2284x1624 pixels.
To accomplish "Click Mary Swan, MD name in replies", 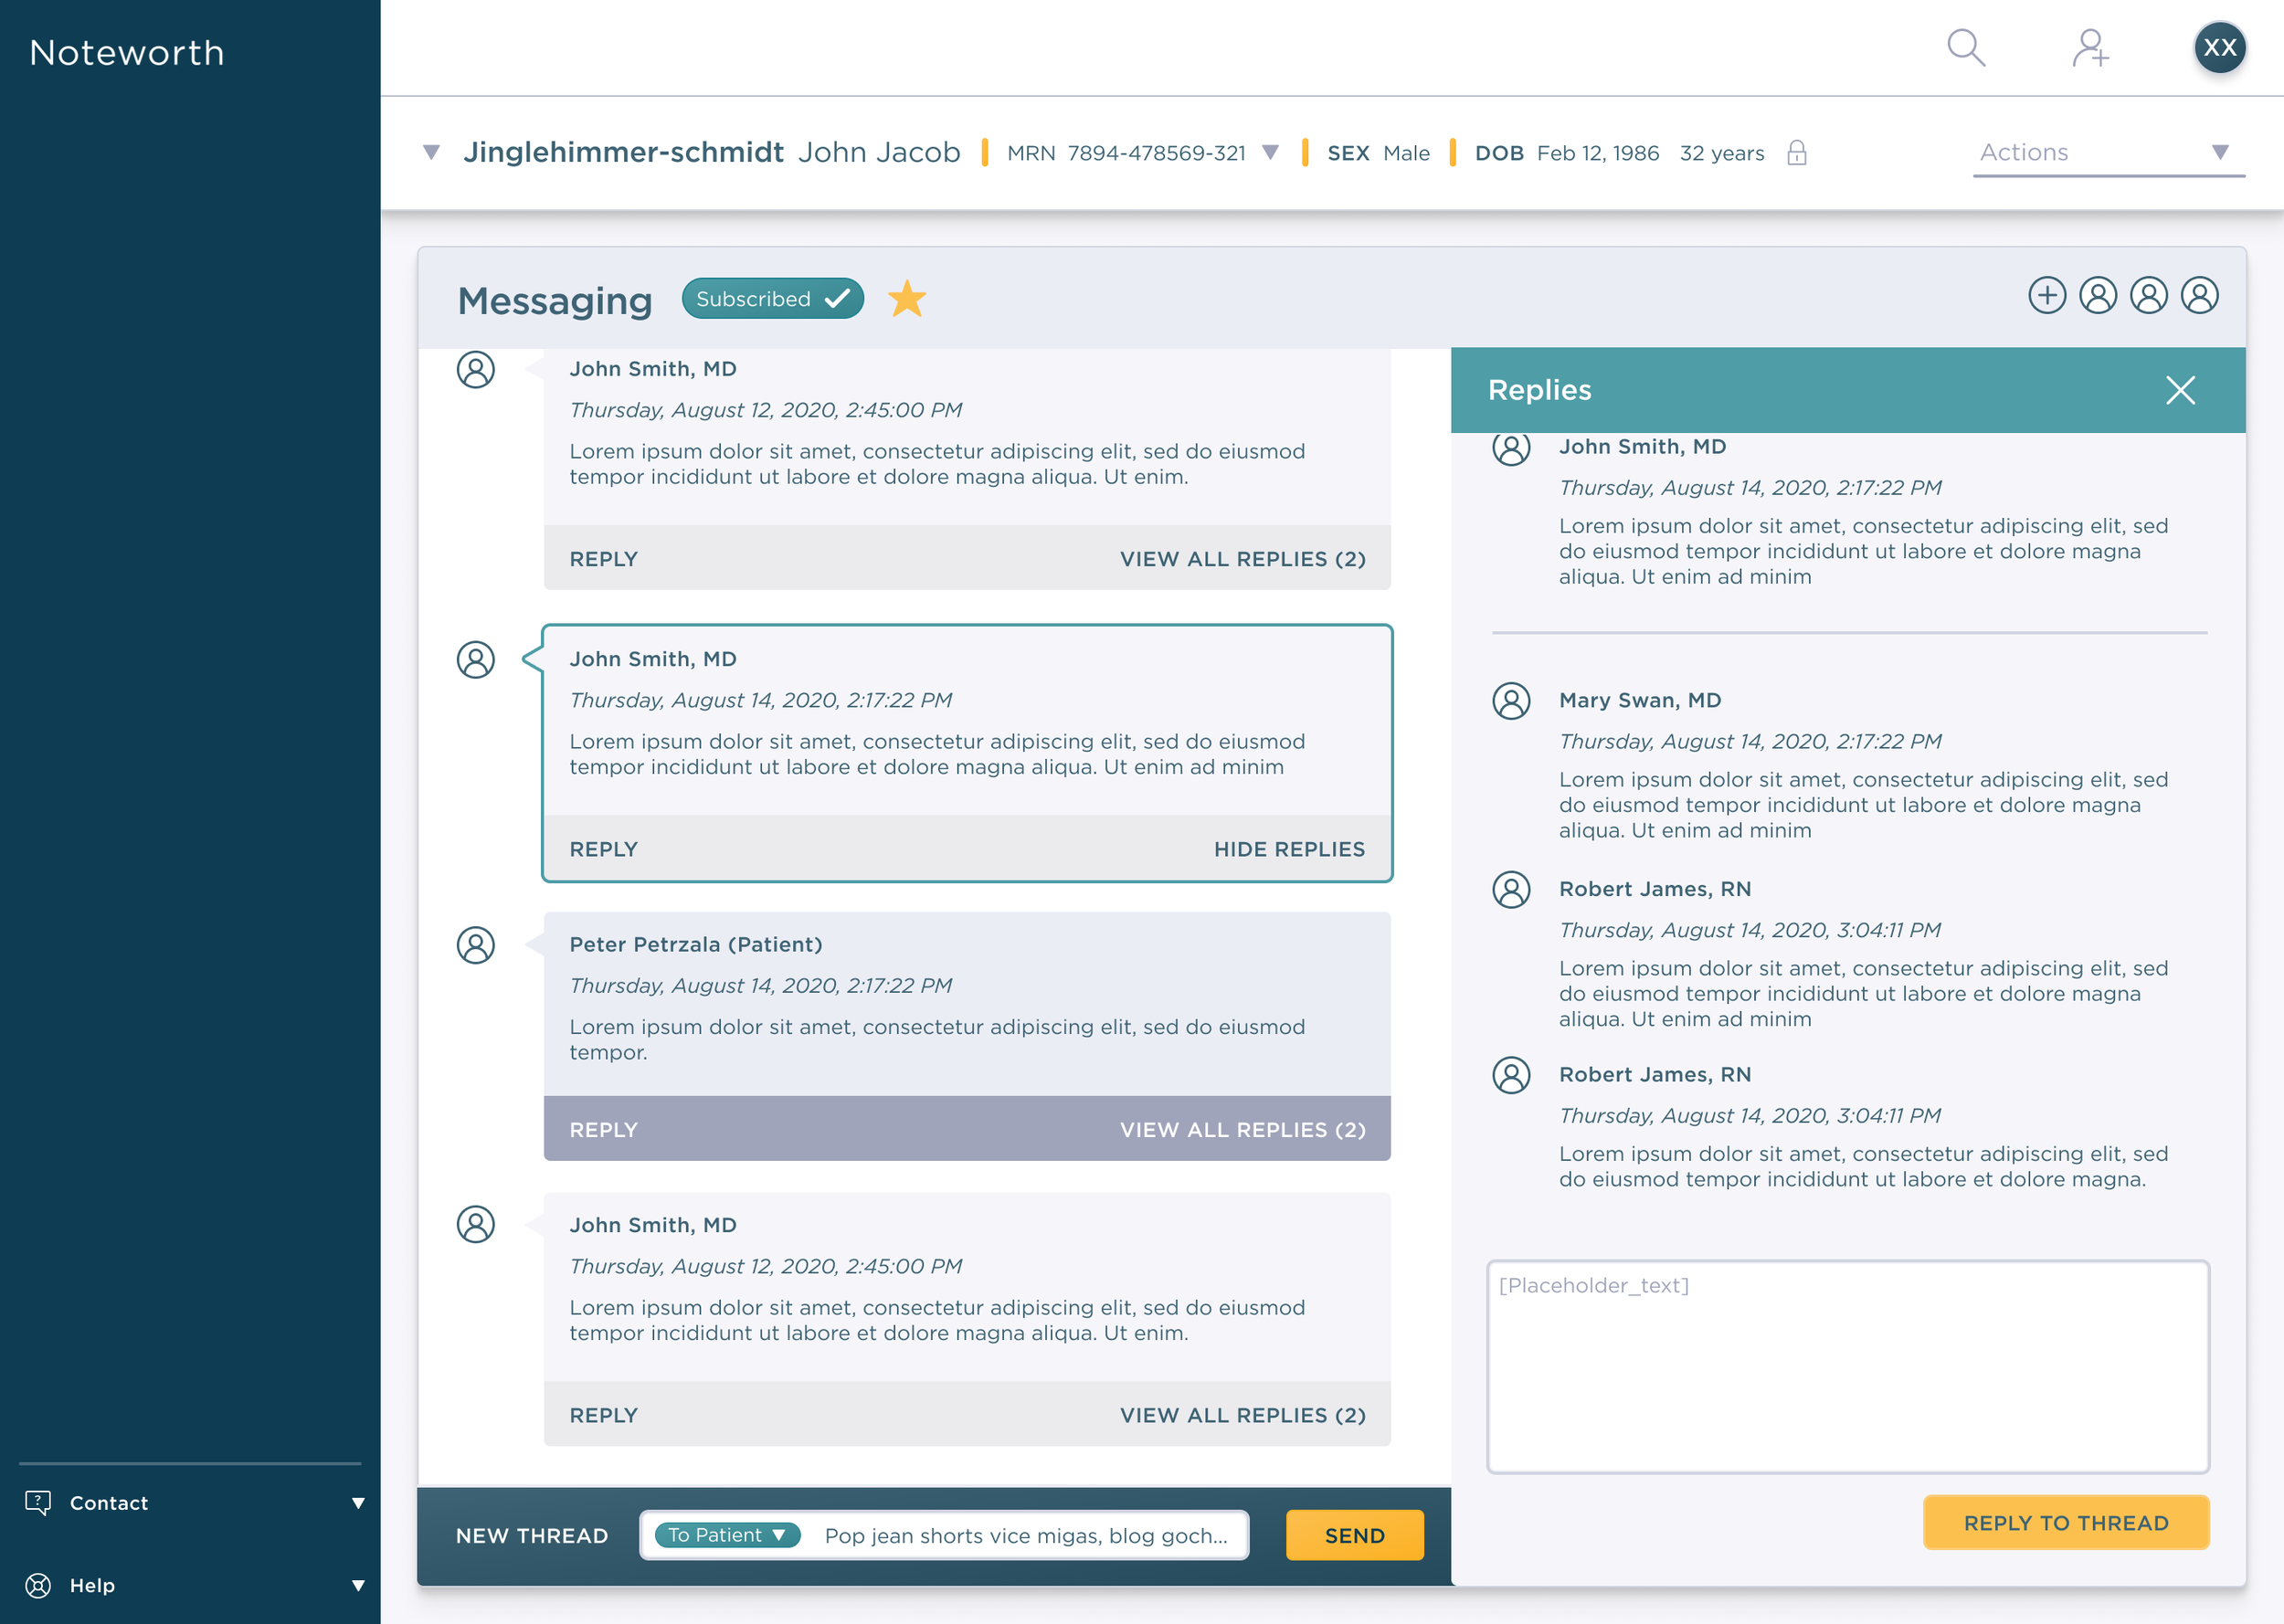I will (x=1640, y=700).
